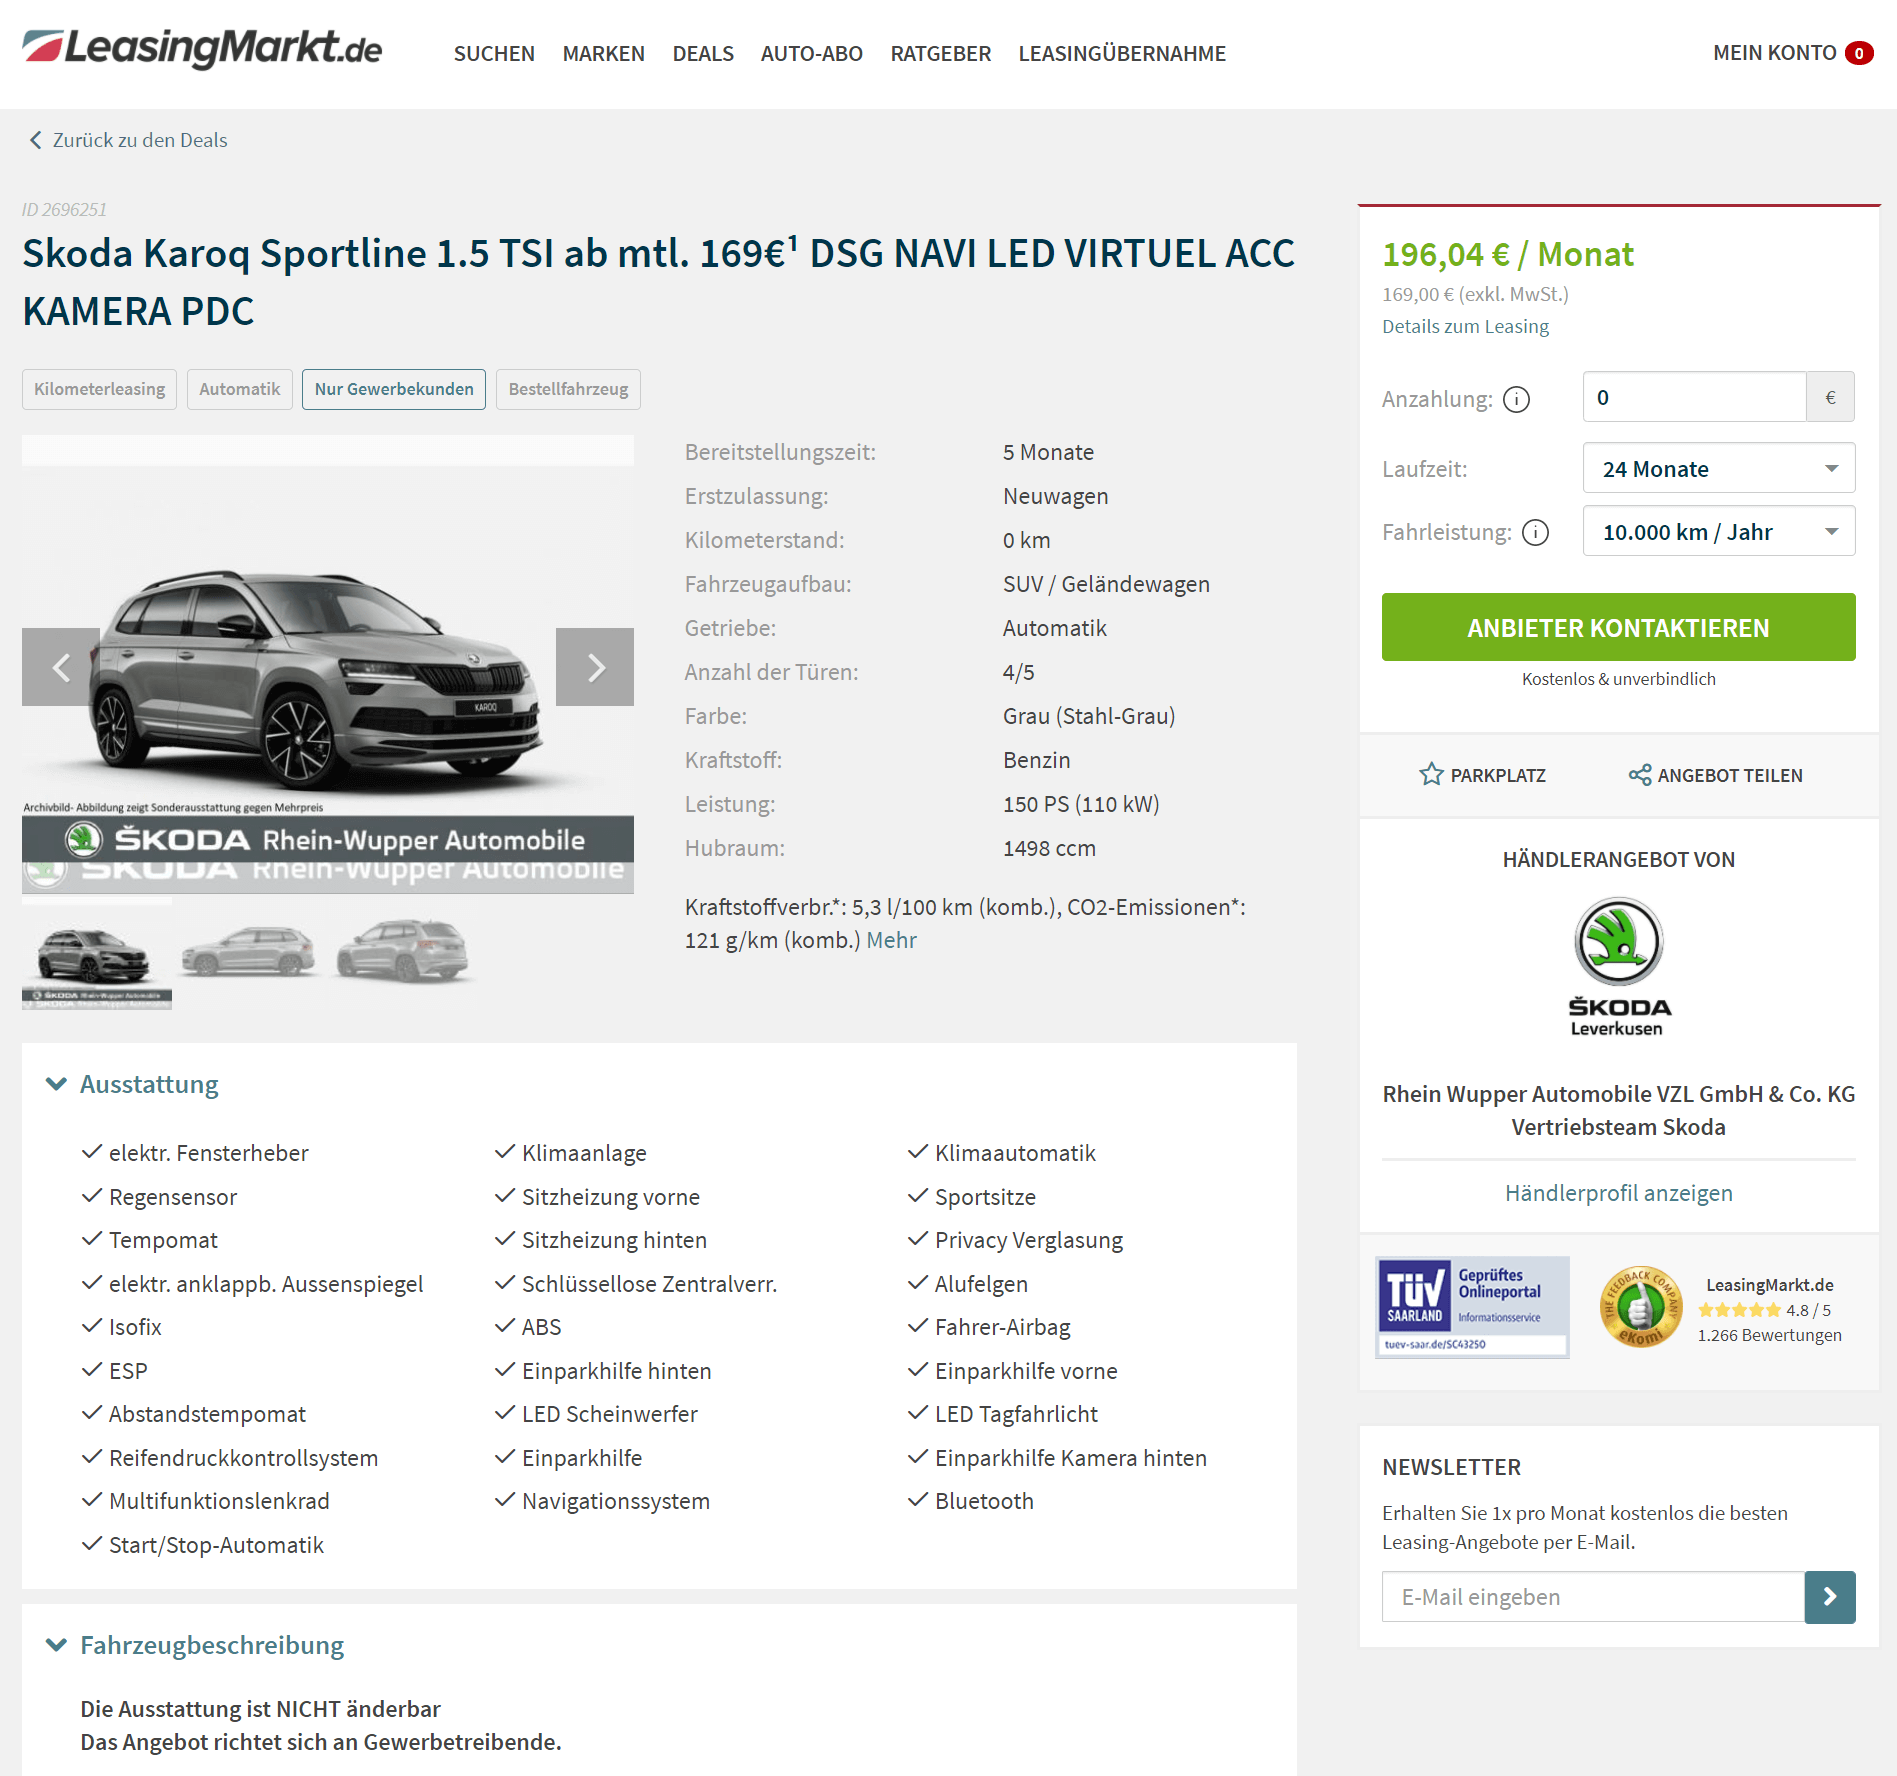The height and width of the screenshot is (1776, 1897).
Task: Click the Rhein Wupper Automobile dealer name
Action: 1618,1110
